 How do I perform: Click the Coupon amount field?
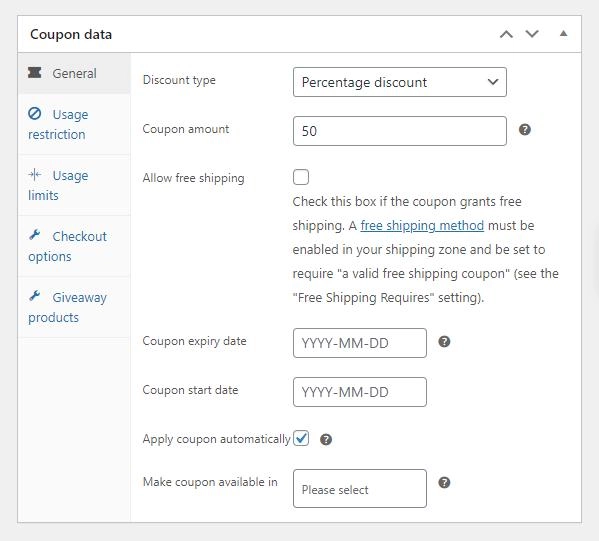[x=400, y=131]
